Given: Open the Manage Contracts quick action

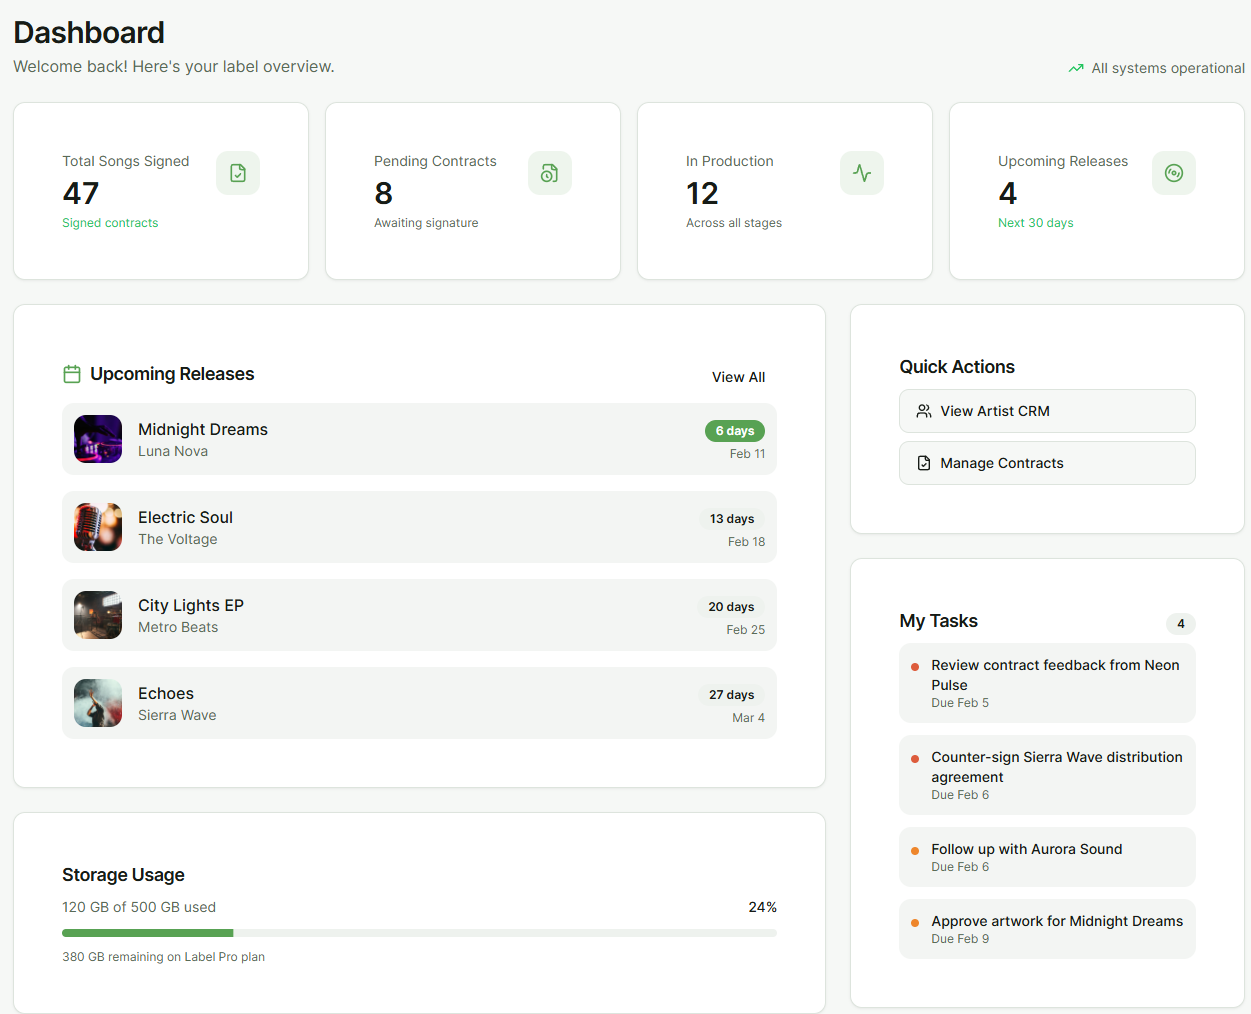Looking at the screenshot, I should 1047,463.
